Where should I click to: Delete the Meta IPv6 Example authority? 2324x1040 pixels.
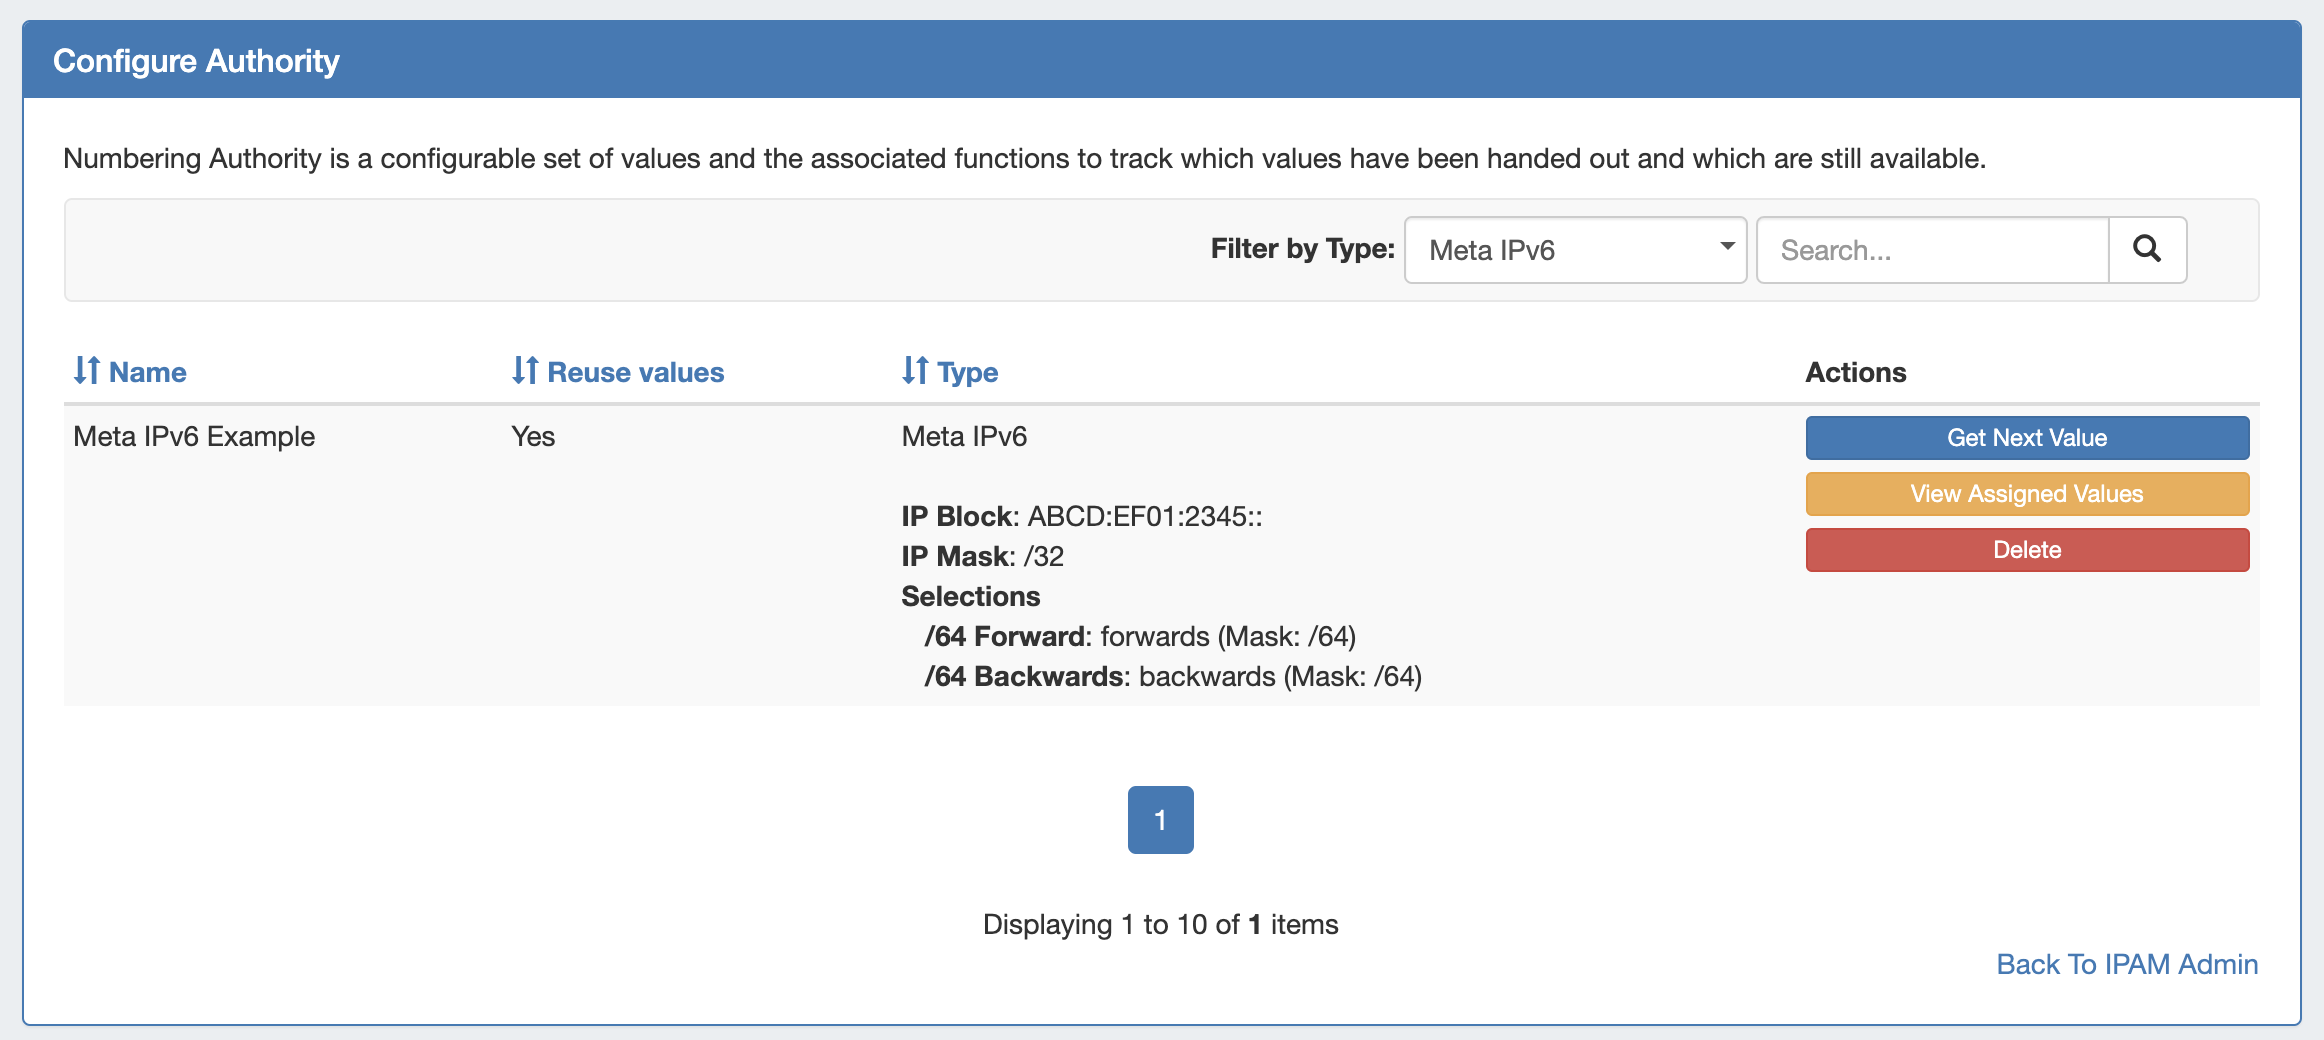pos(2026,550)
